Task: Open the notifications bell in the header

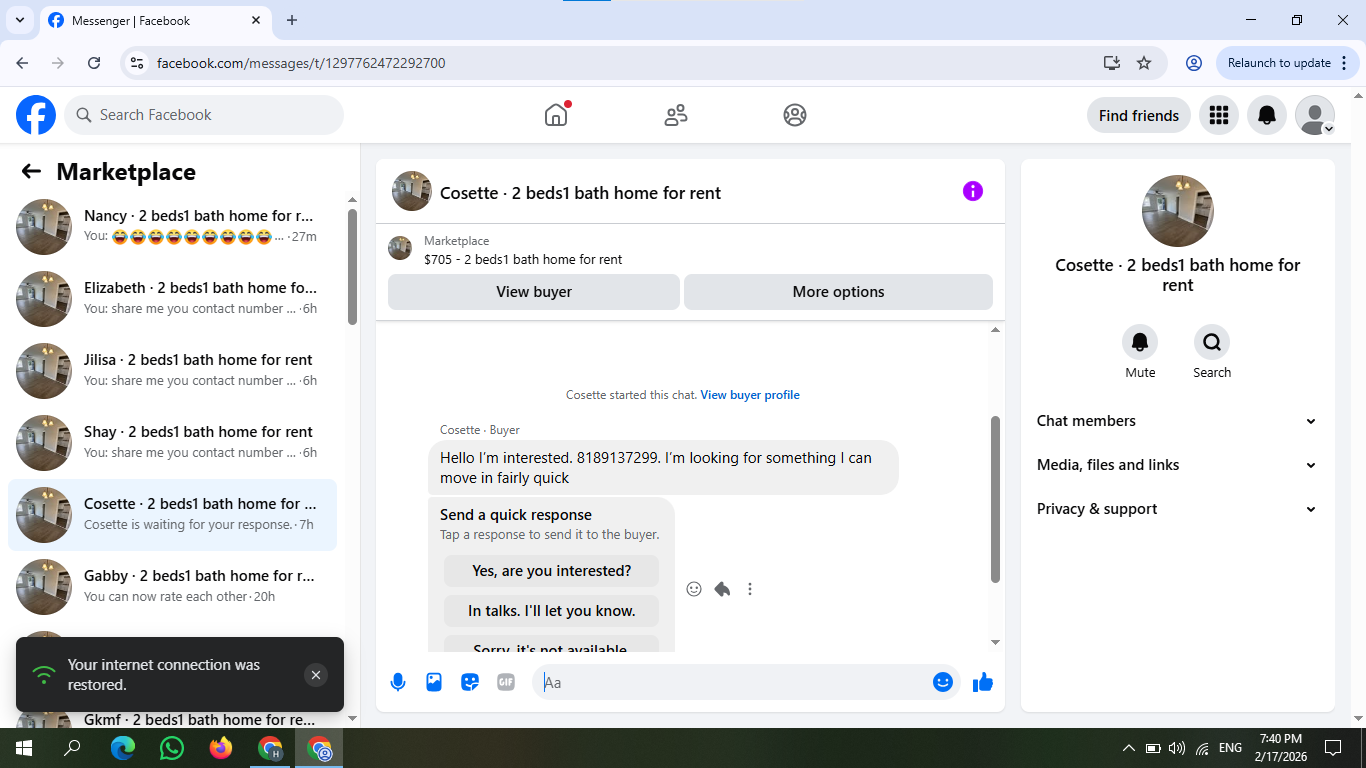Action: coord(1266,115)
